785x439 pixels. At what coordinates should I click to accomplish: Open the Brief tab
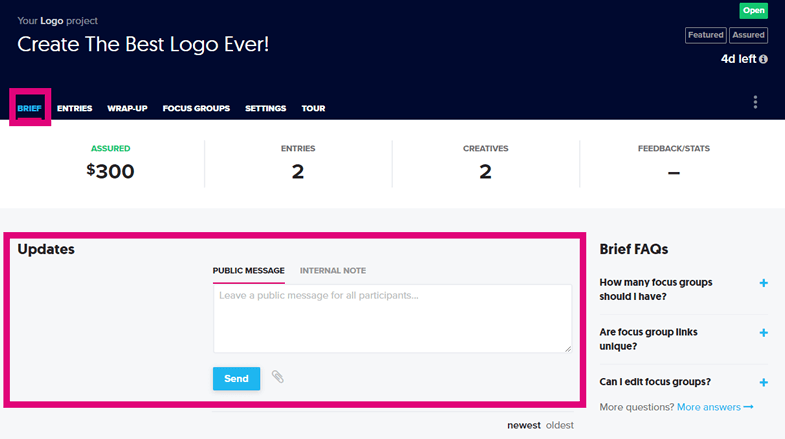[x=29, y=108]
